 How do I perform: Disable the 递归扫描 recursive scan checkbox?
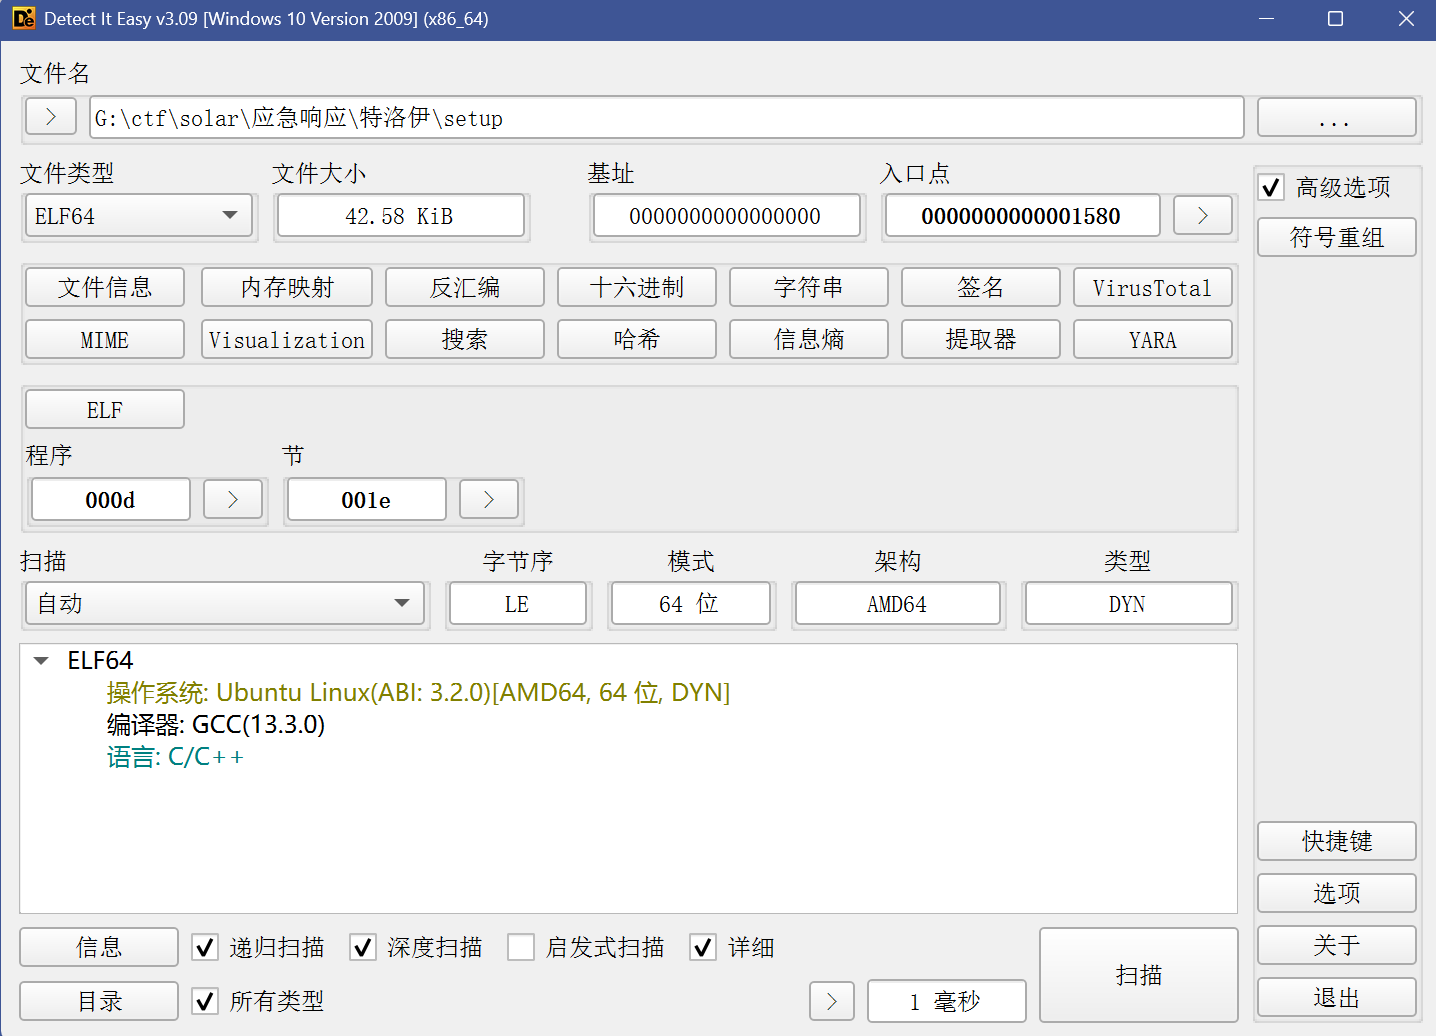205,947
